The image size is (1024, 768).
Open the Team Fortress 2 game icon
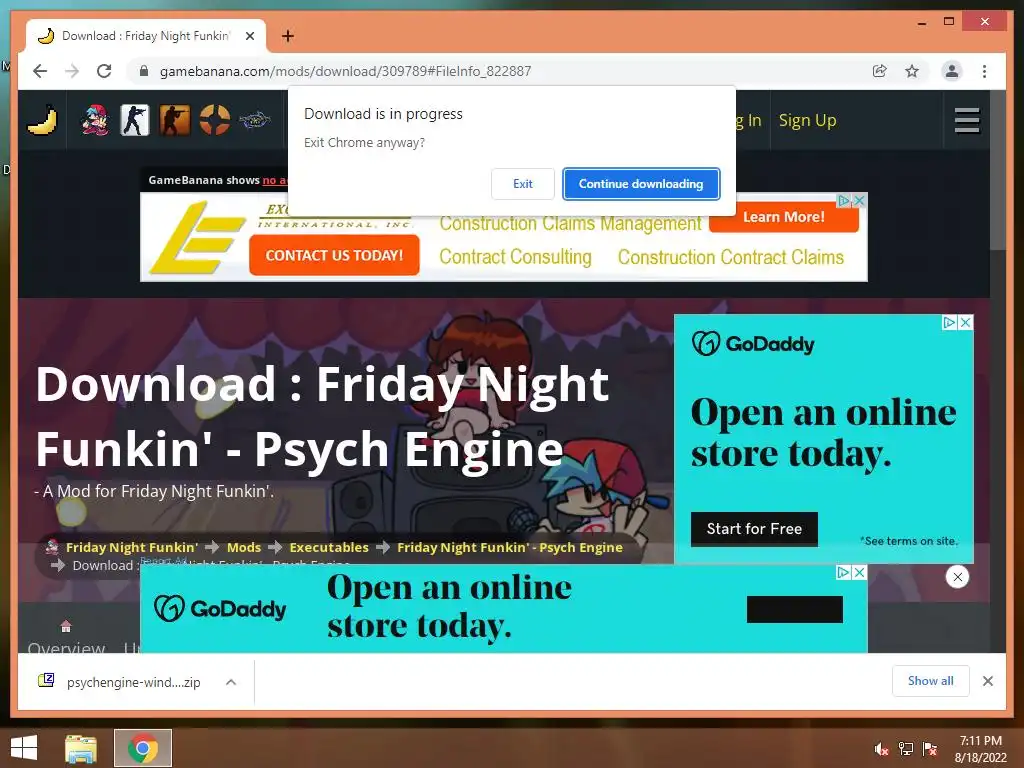click(215, 120)
